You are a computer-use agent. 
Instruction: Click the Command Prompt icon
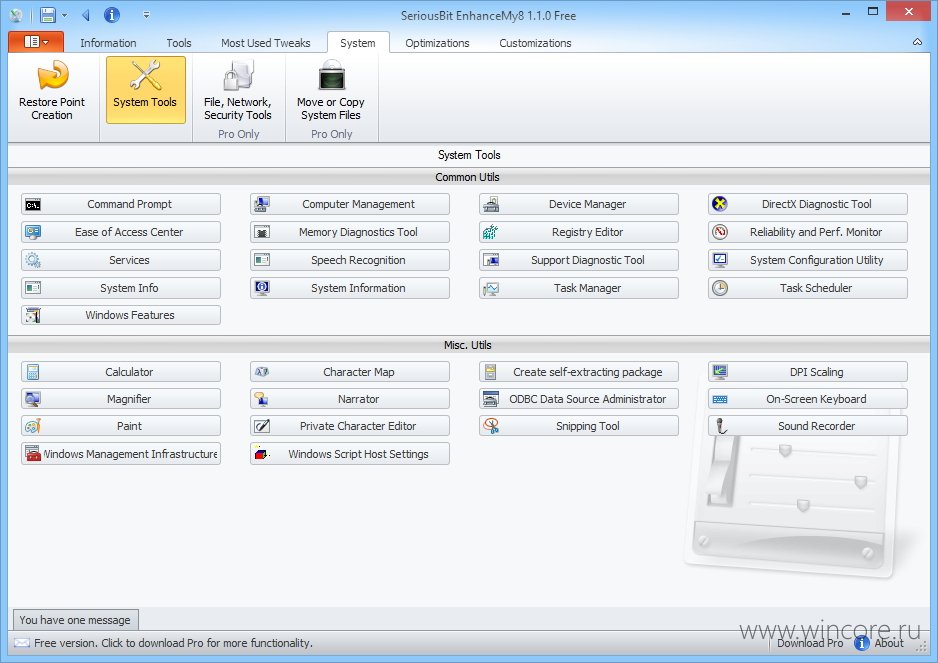33,205
